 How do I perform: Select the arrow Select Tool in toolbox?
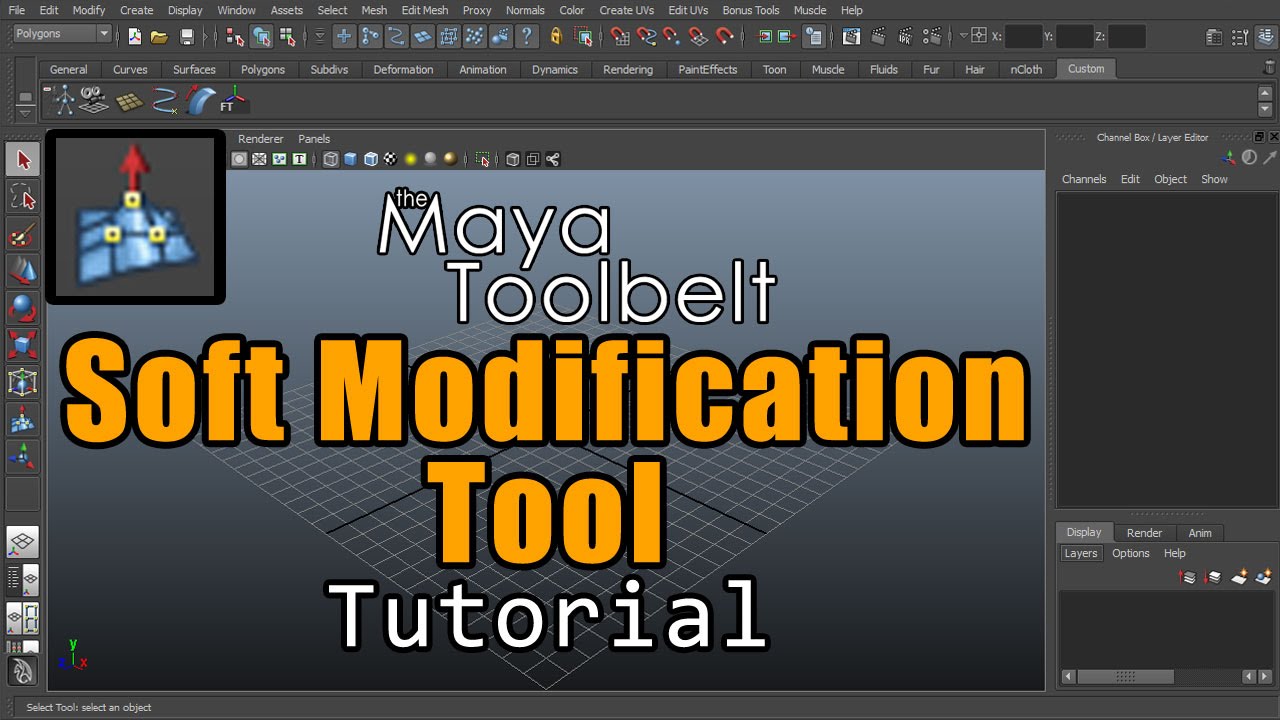[x=23, y=159]
